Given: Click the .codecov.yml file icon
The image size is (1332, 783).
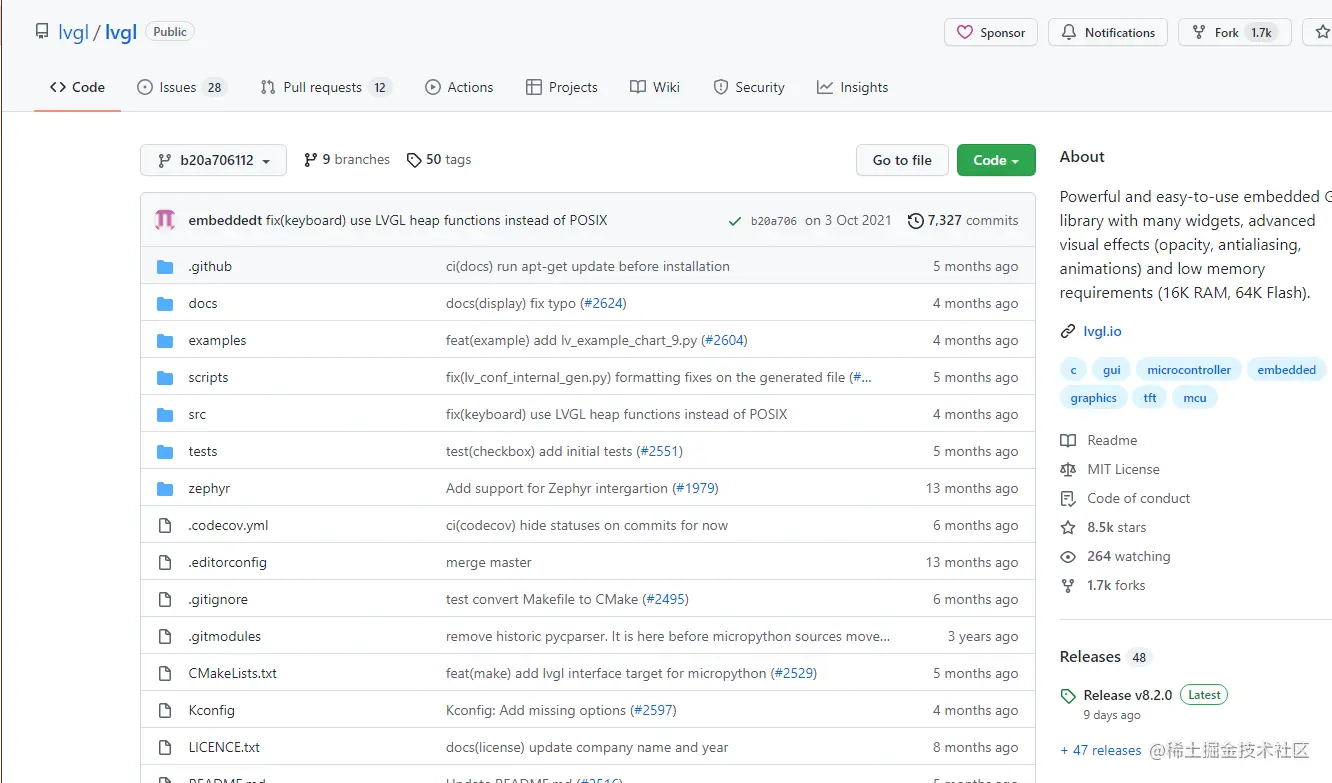Looking at the screenshot, I should pos(165,526).
